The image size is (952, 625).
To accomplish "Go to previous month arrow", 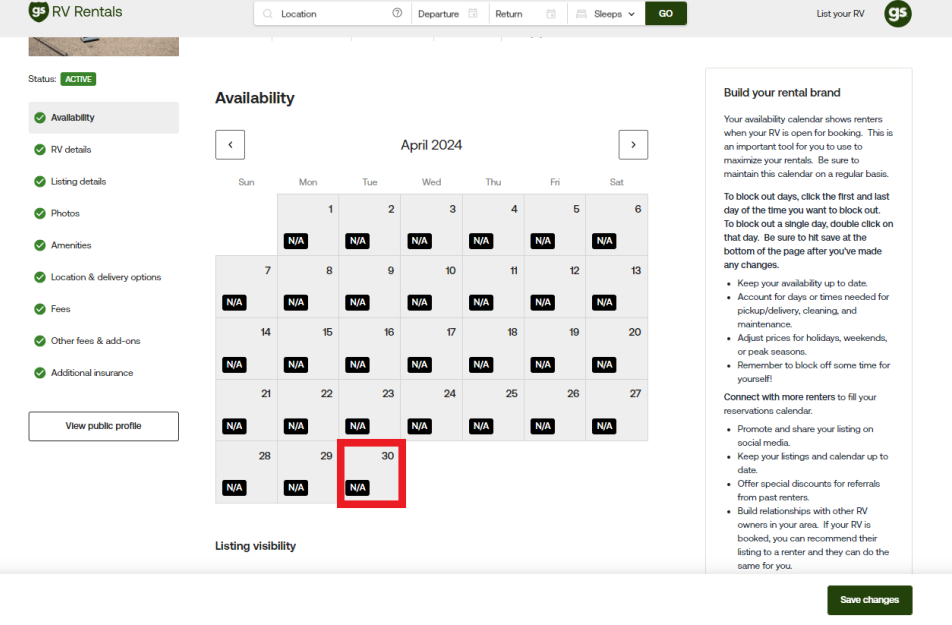I will tap(230, 145).
